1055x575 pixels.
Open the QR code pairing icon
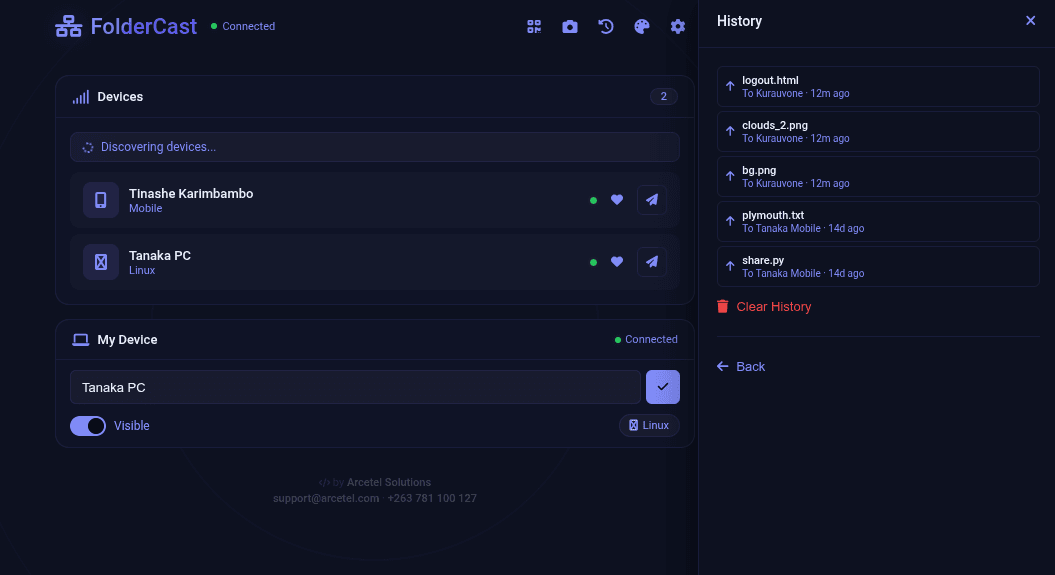pos(534,26)
